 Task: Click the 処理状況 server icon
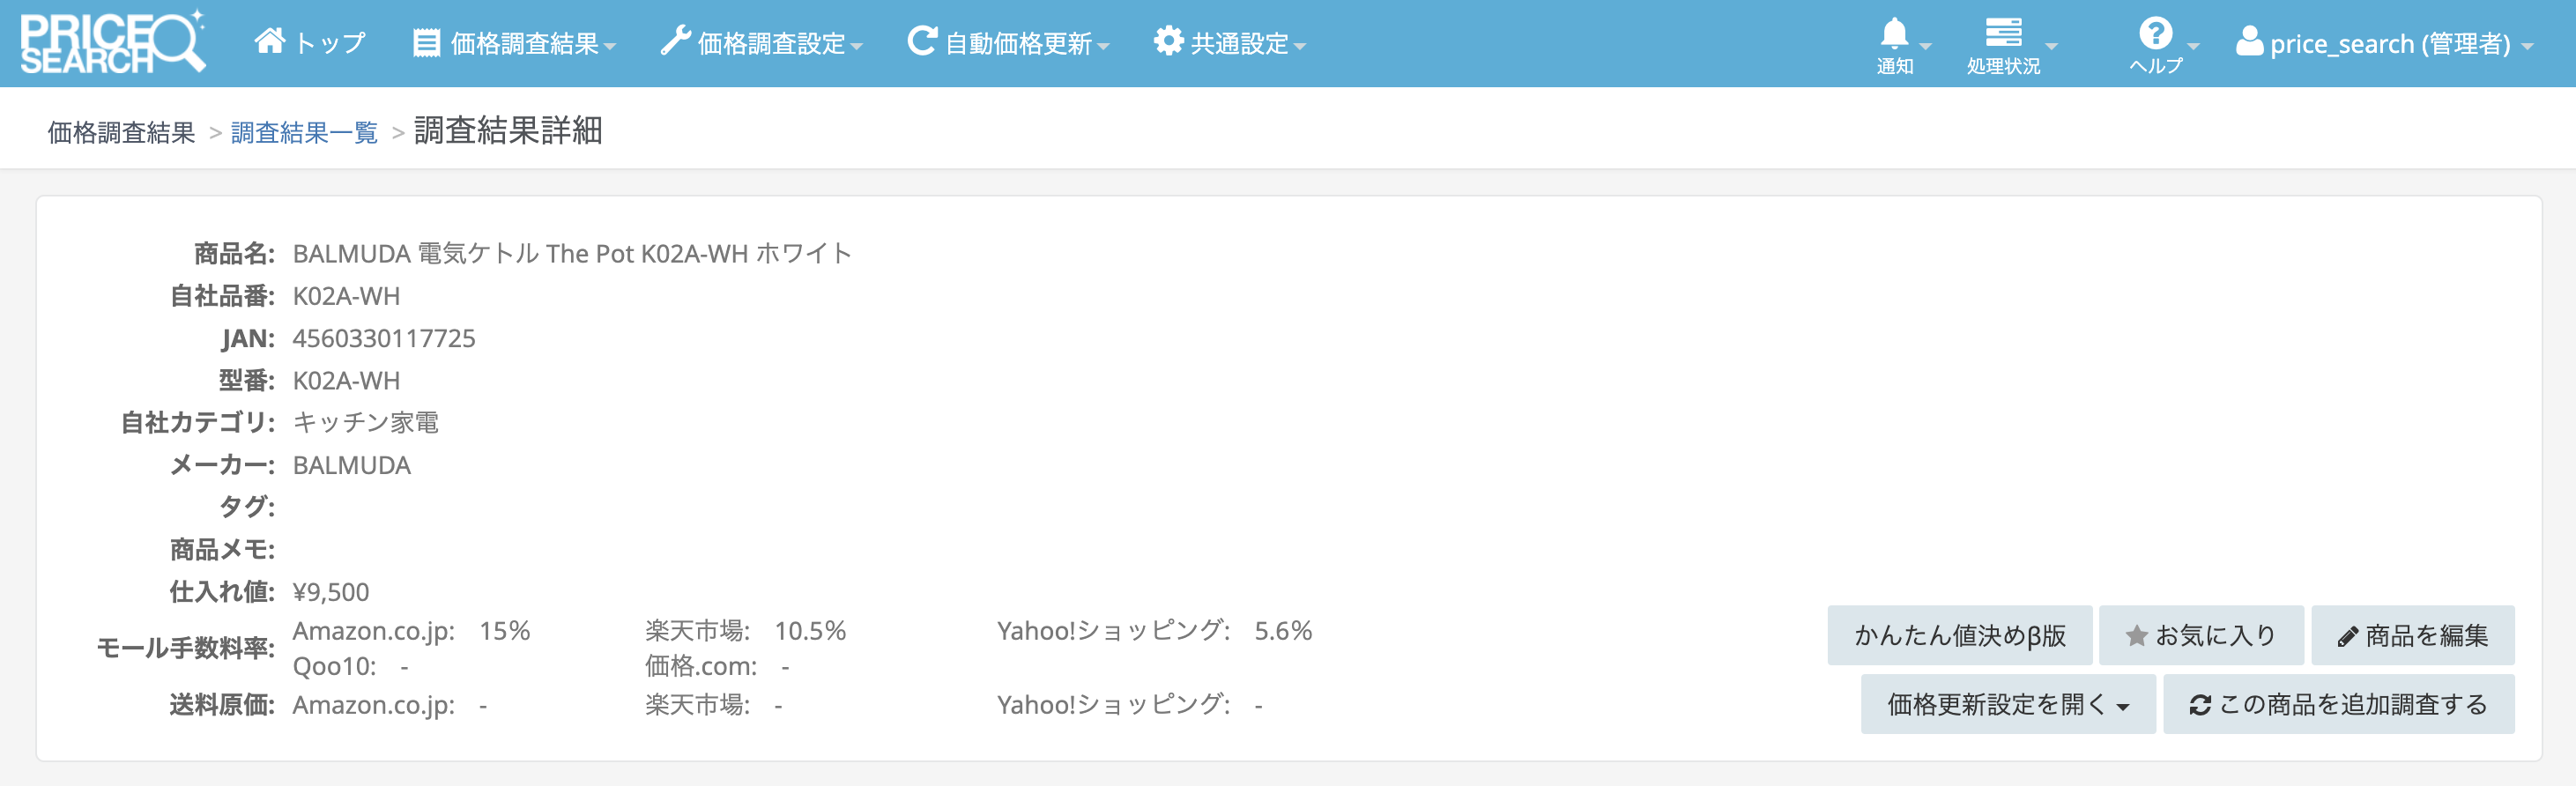click(2003, 33)
